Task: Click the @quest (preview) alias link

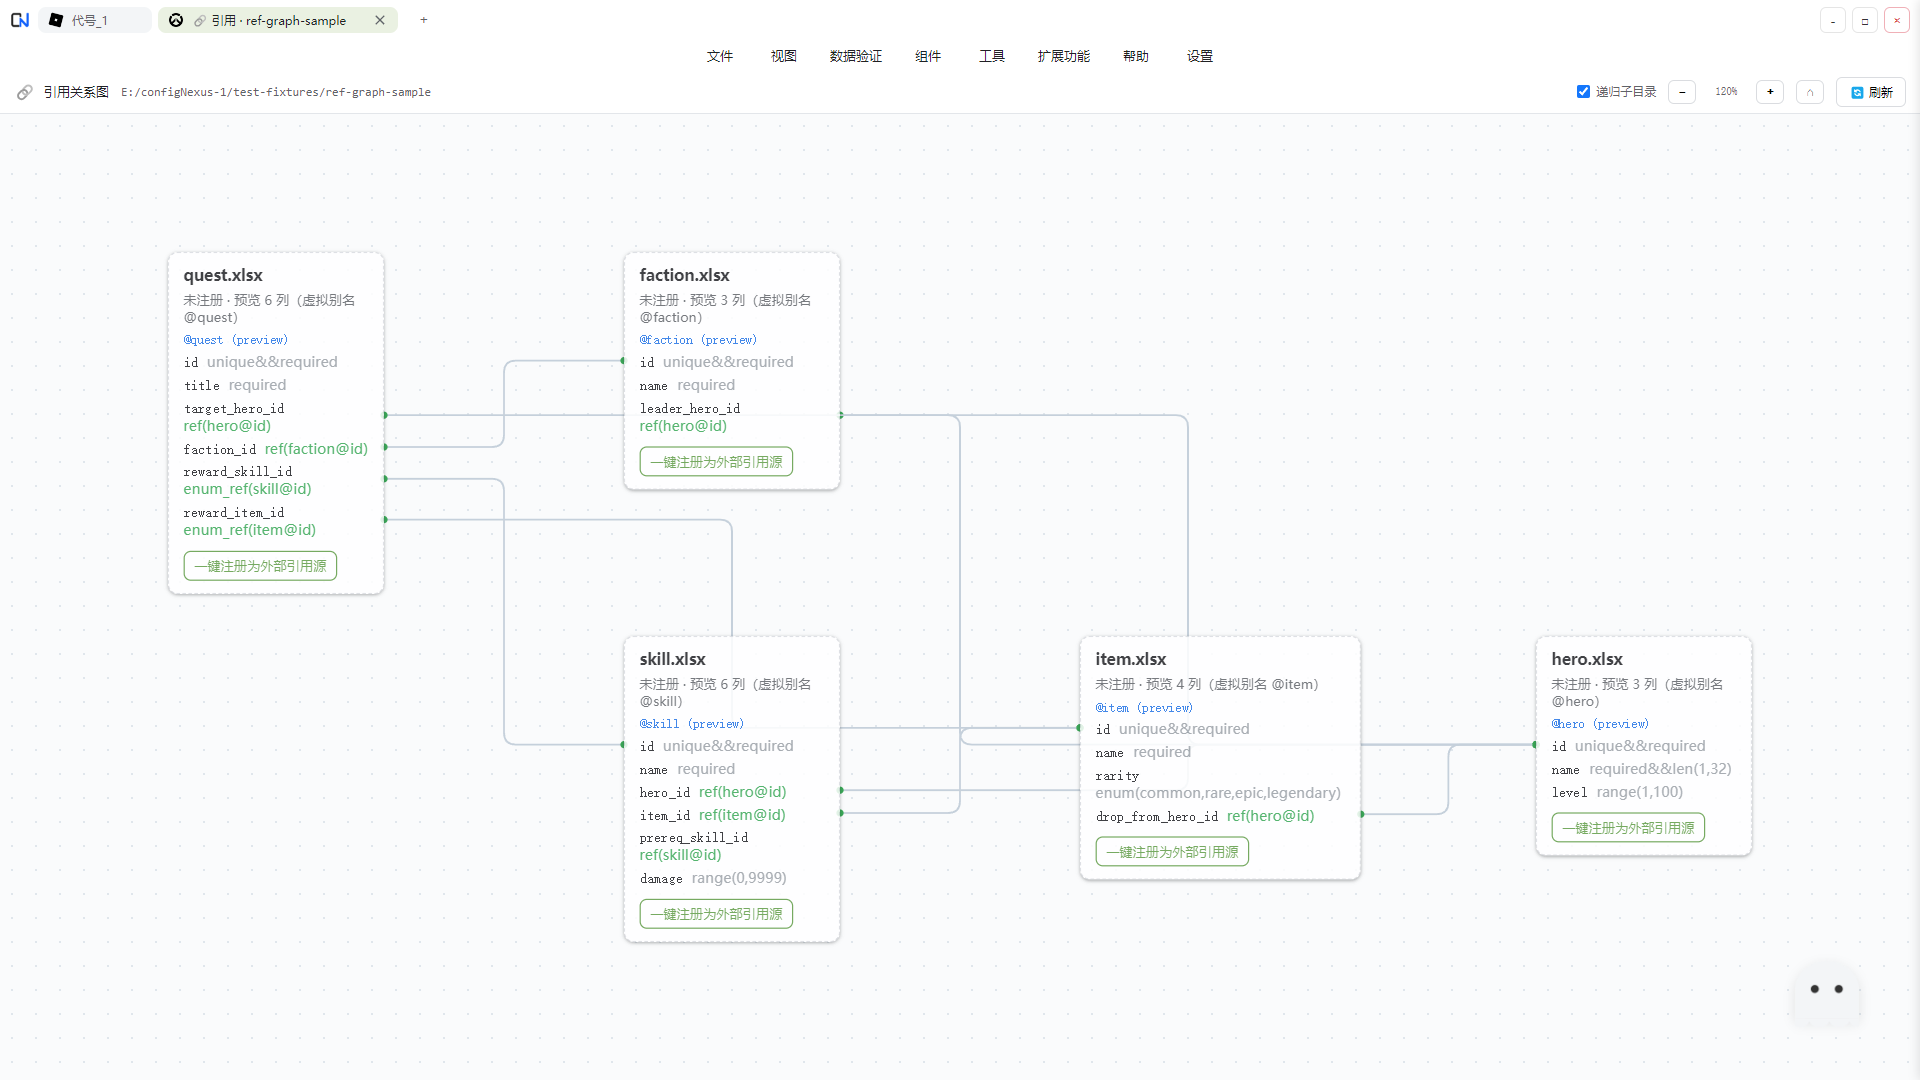Action: tap(236, 340)
